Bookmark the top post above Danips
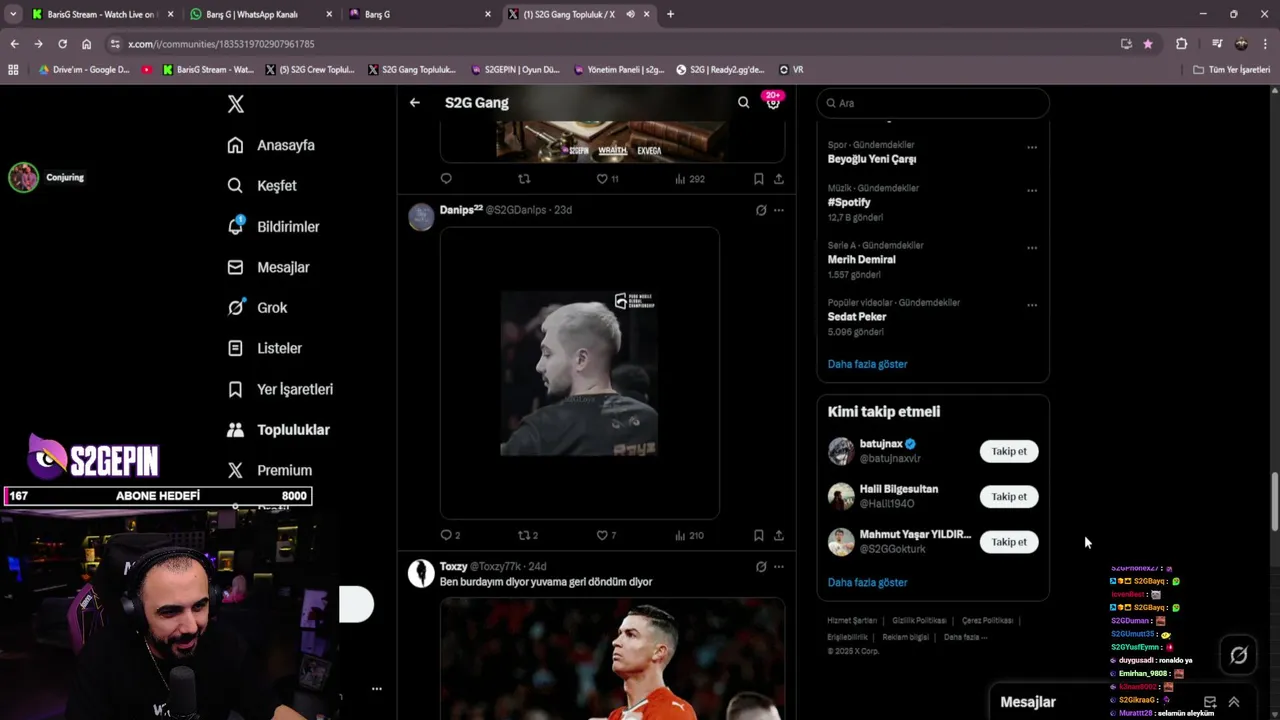1280x720 pixels. point(758,179)
